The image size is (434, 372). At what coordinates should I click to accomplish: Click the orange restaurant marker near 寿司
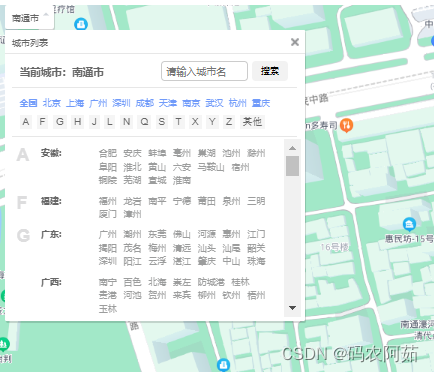(x=347, y=125)
